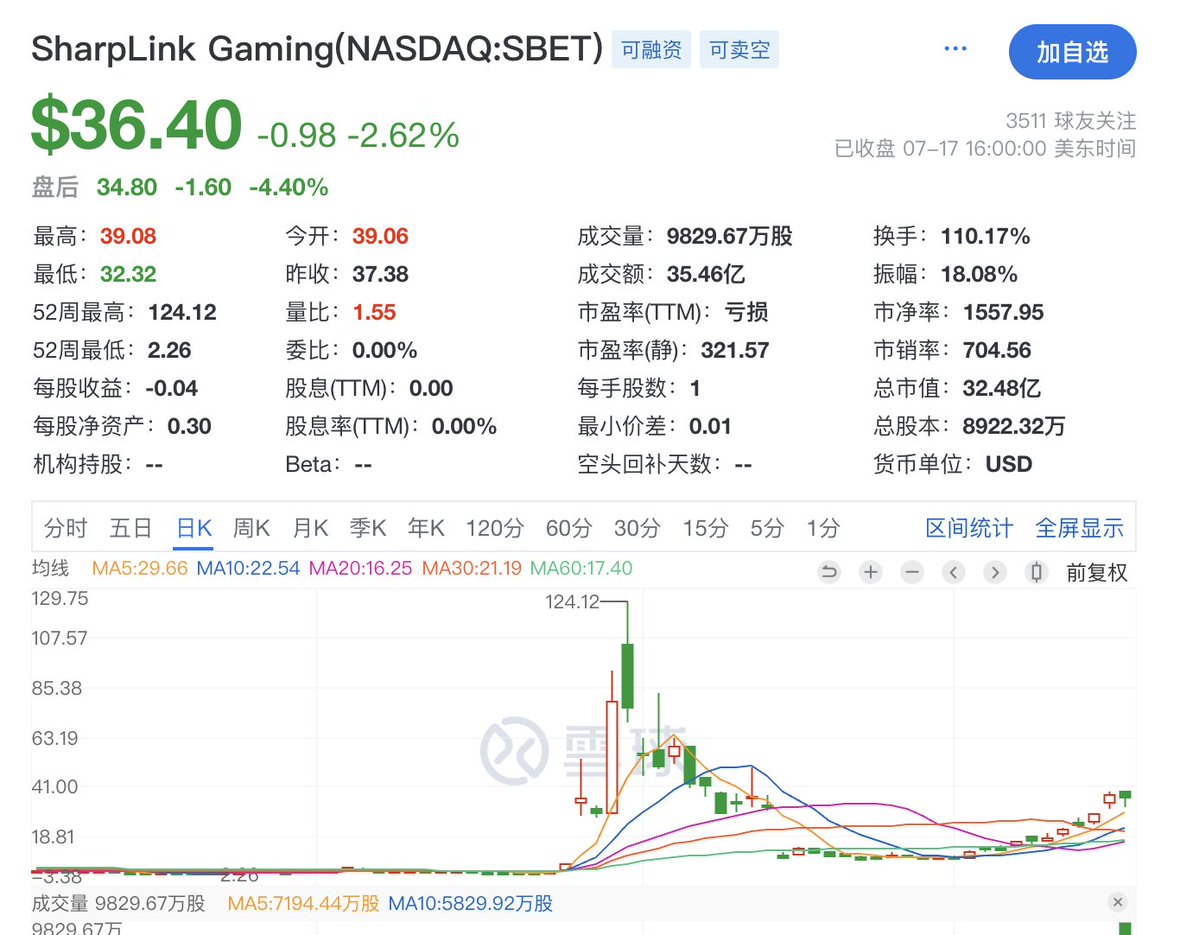Click the volume MA10:5829.92万股 label
The width and height of the screenshot is (1199, 935).
(470, 904)
